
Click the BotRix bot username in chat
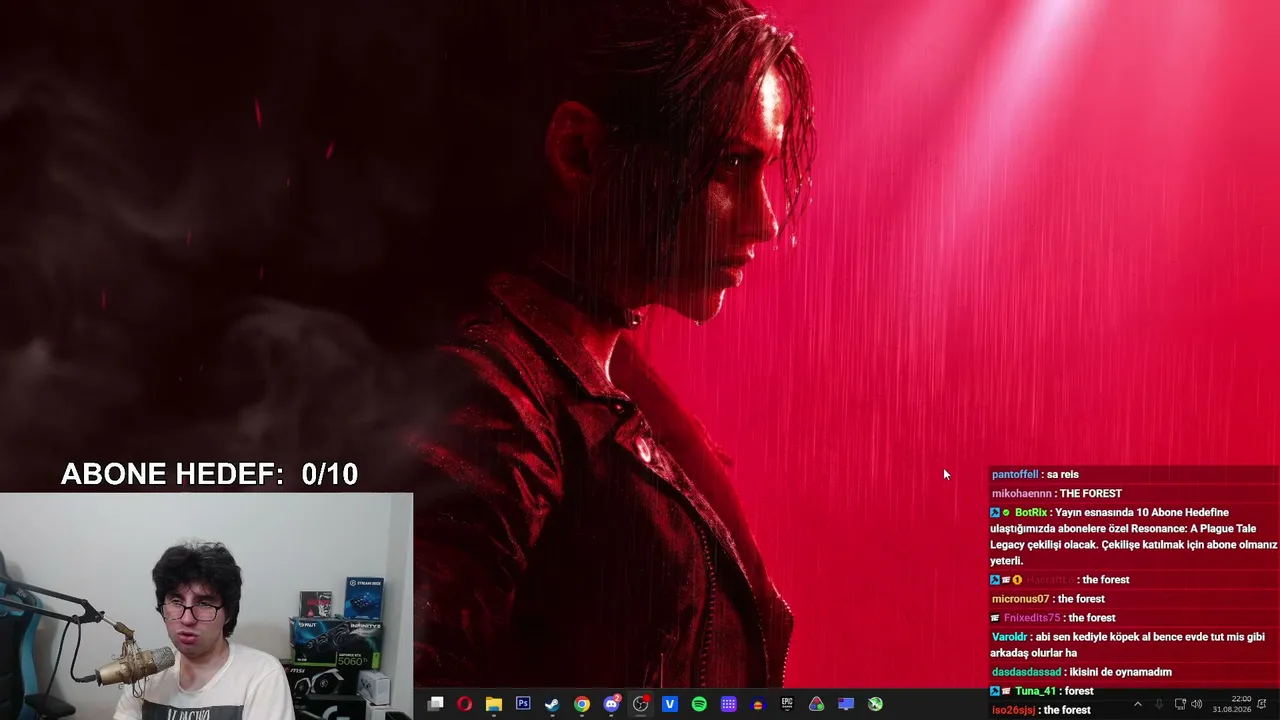click(1031, 512)
